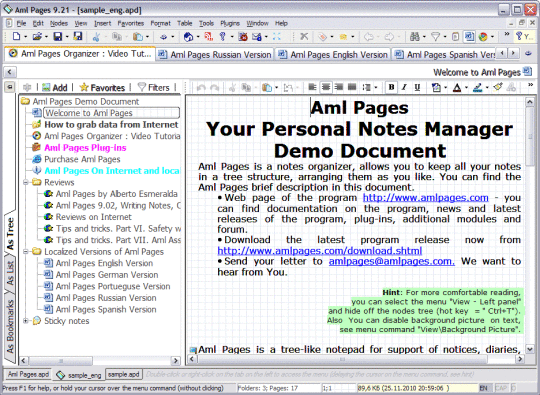Select the As List side tab
The image size is (540, 395).
(x=10, y=273)
